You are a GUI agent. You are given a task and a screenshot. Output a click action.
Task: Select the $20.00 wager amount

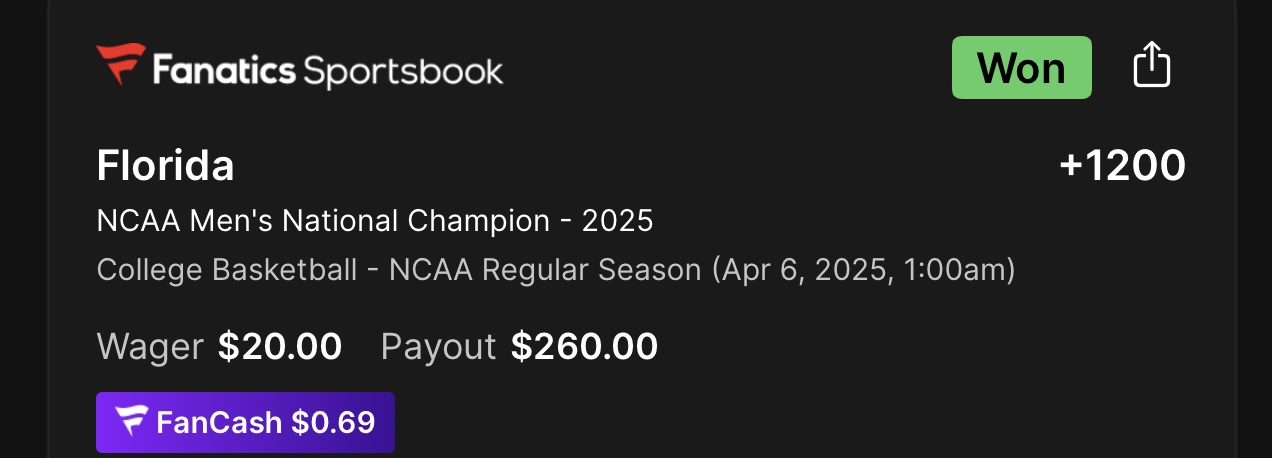point(280,346)
